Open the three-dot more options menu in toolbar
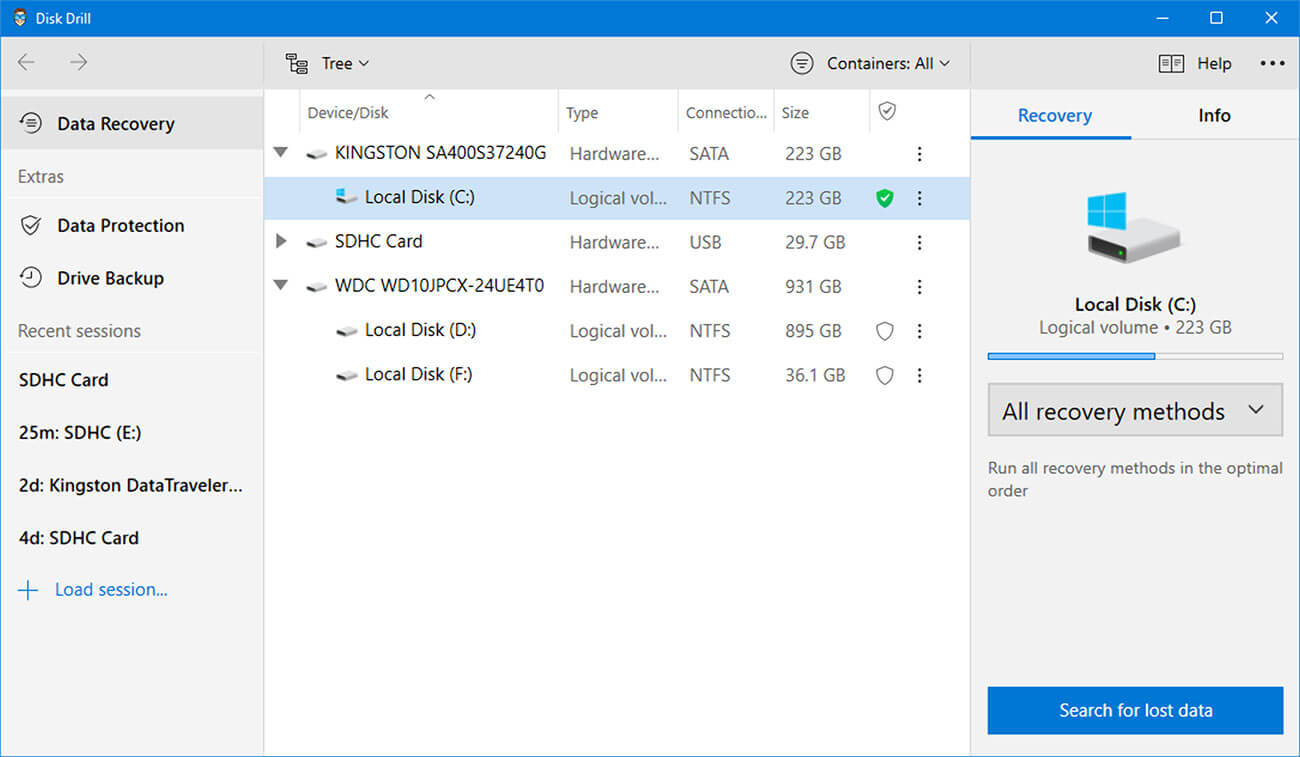This screenshot has height=757, width=1300. 1272,63
